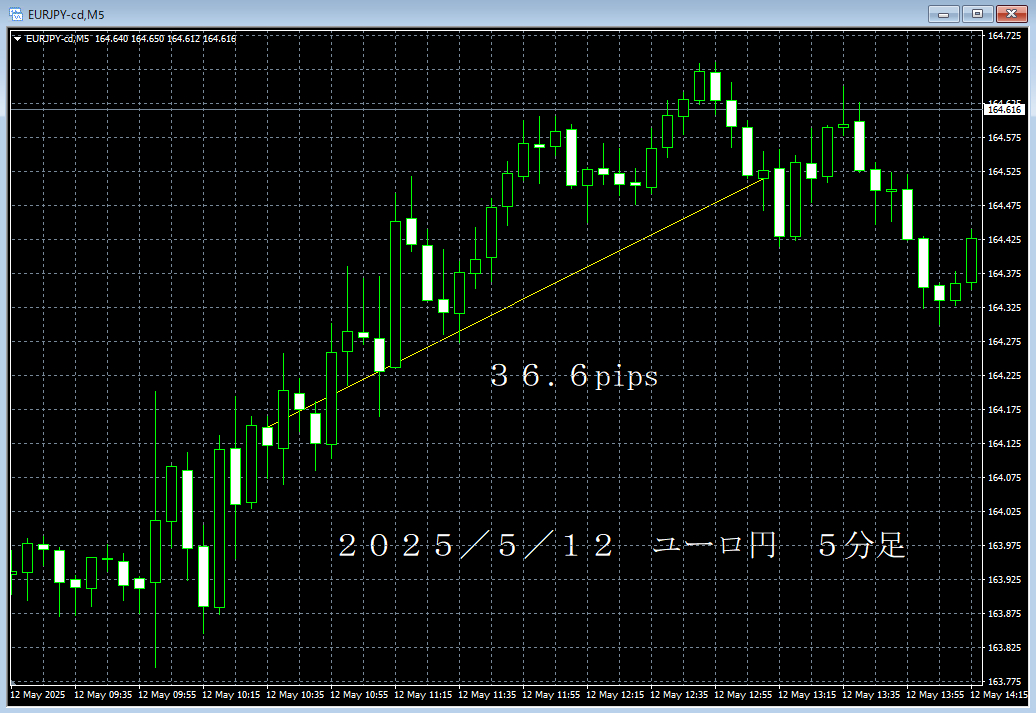Click price scale value 163.775
This screenshot has height=713, width=1036.
point(1004,681)
